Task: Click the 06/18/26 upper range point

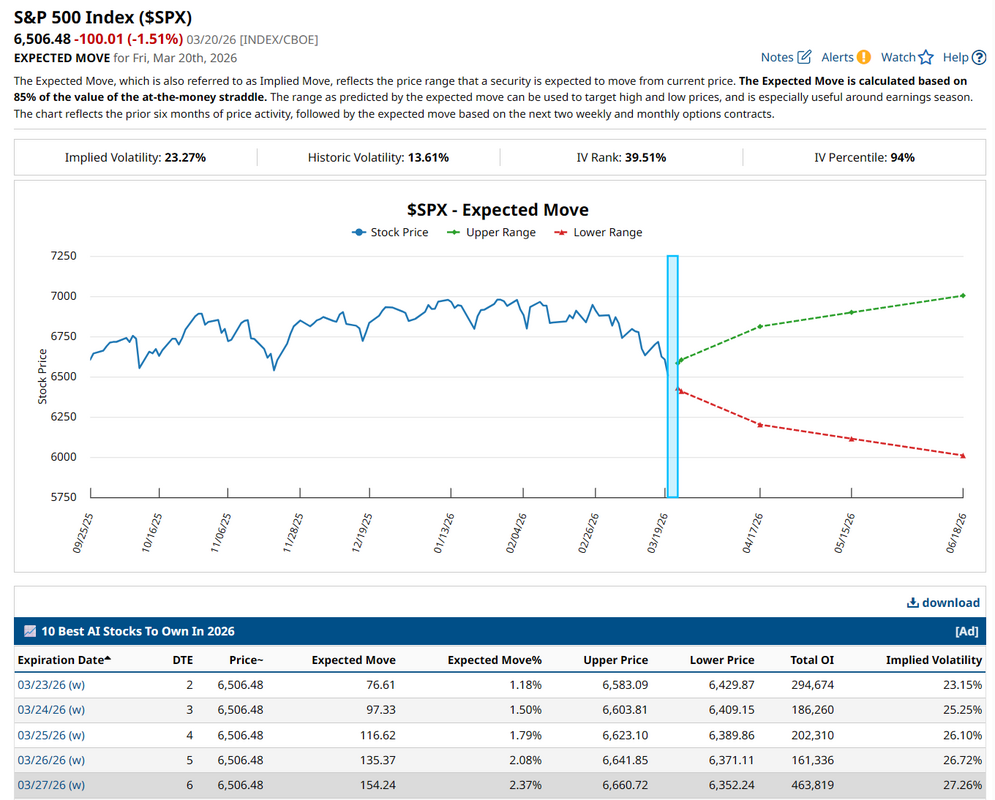Action: tap(962, 295)
